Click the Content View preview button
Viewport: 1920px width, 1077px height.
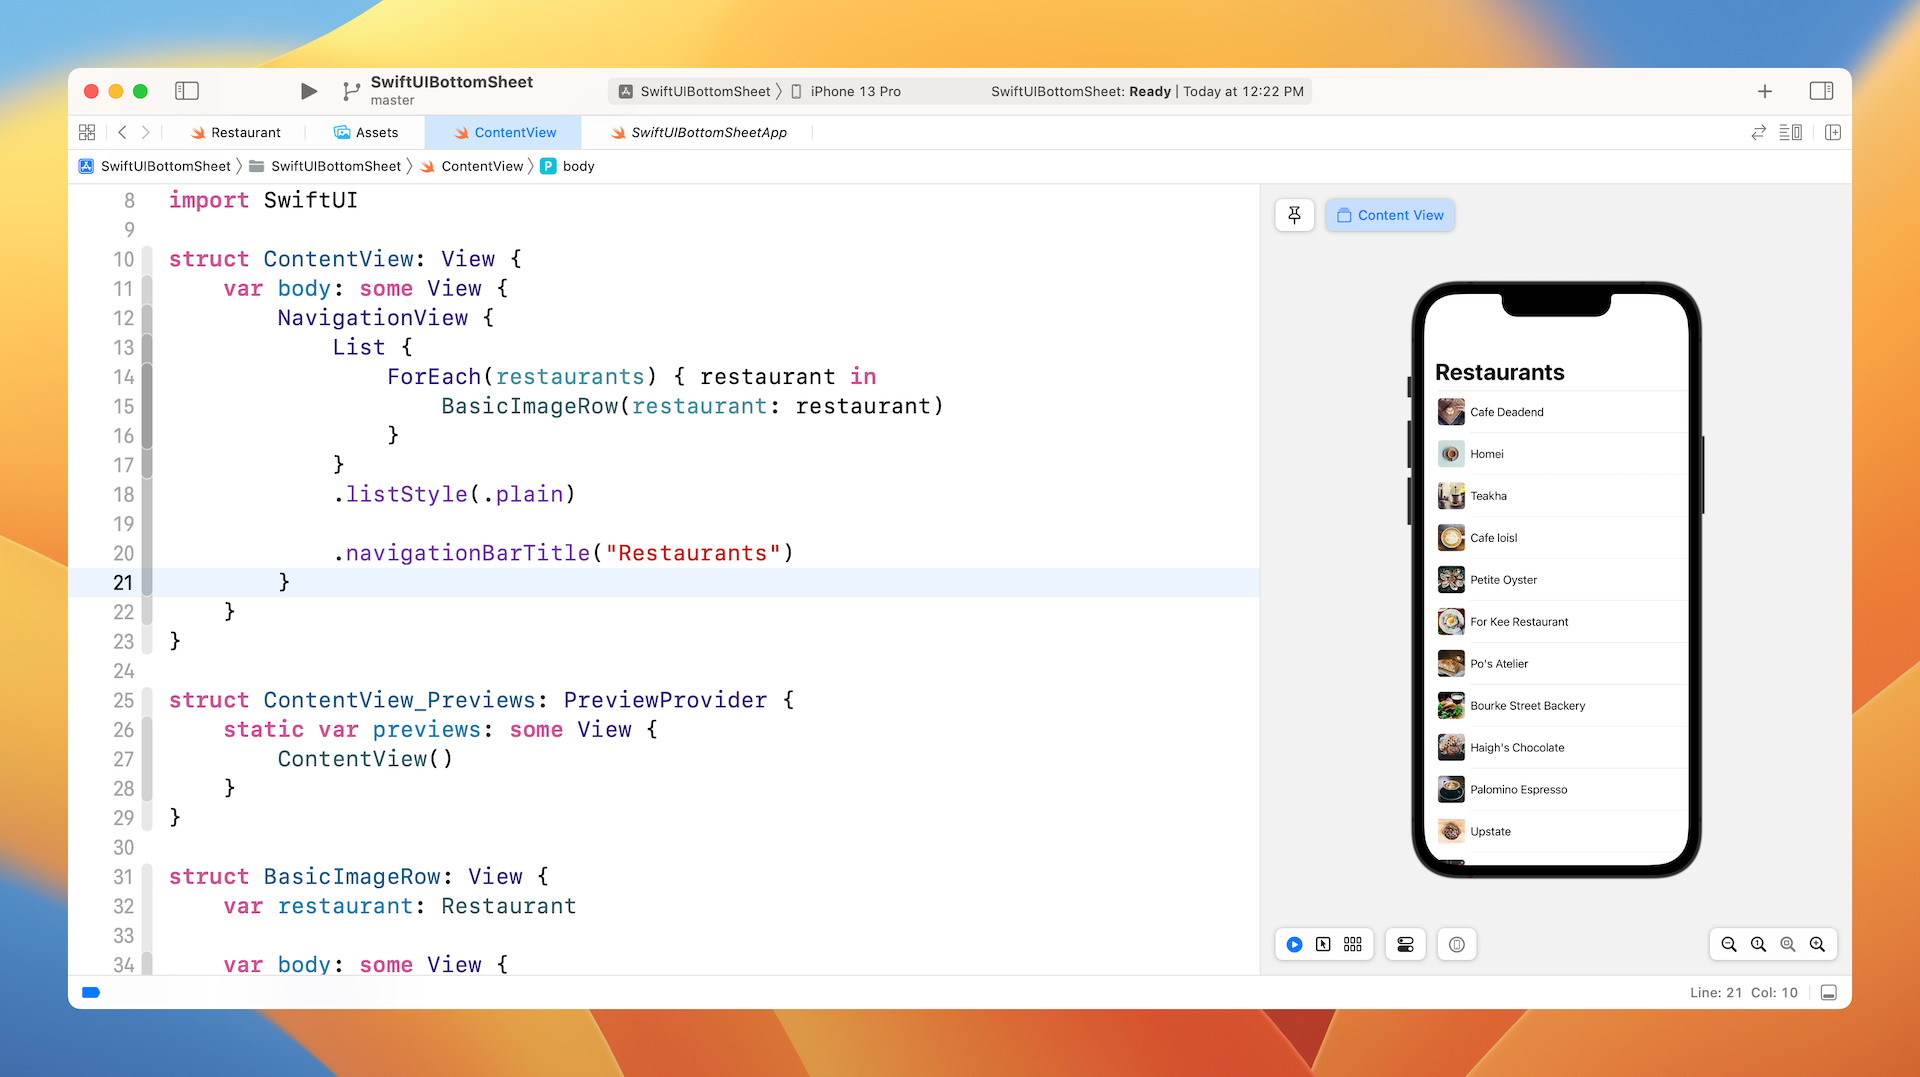1390,215
